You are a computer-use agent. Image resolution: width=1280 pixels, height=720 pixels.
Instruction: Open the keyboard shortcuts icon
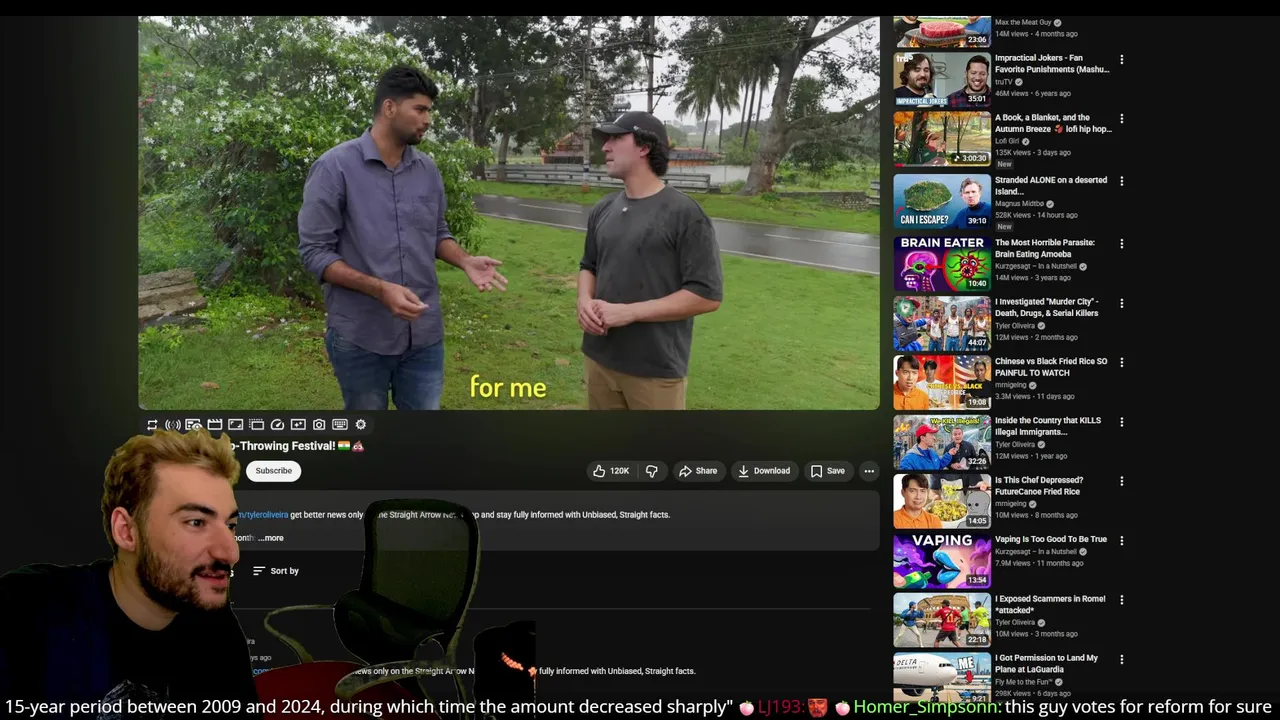(x=340, y=425)
